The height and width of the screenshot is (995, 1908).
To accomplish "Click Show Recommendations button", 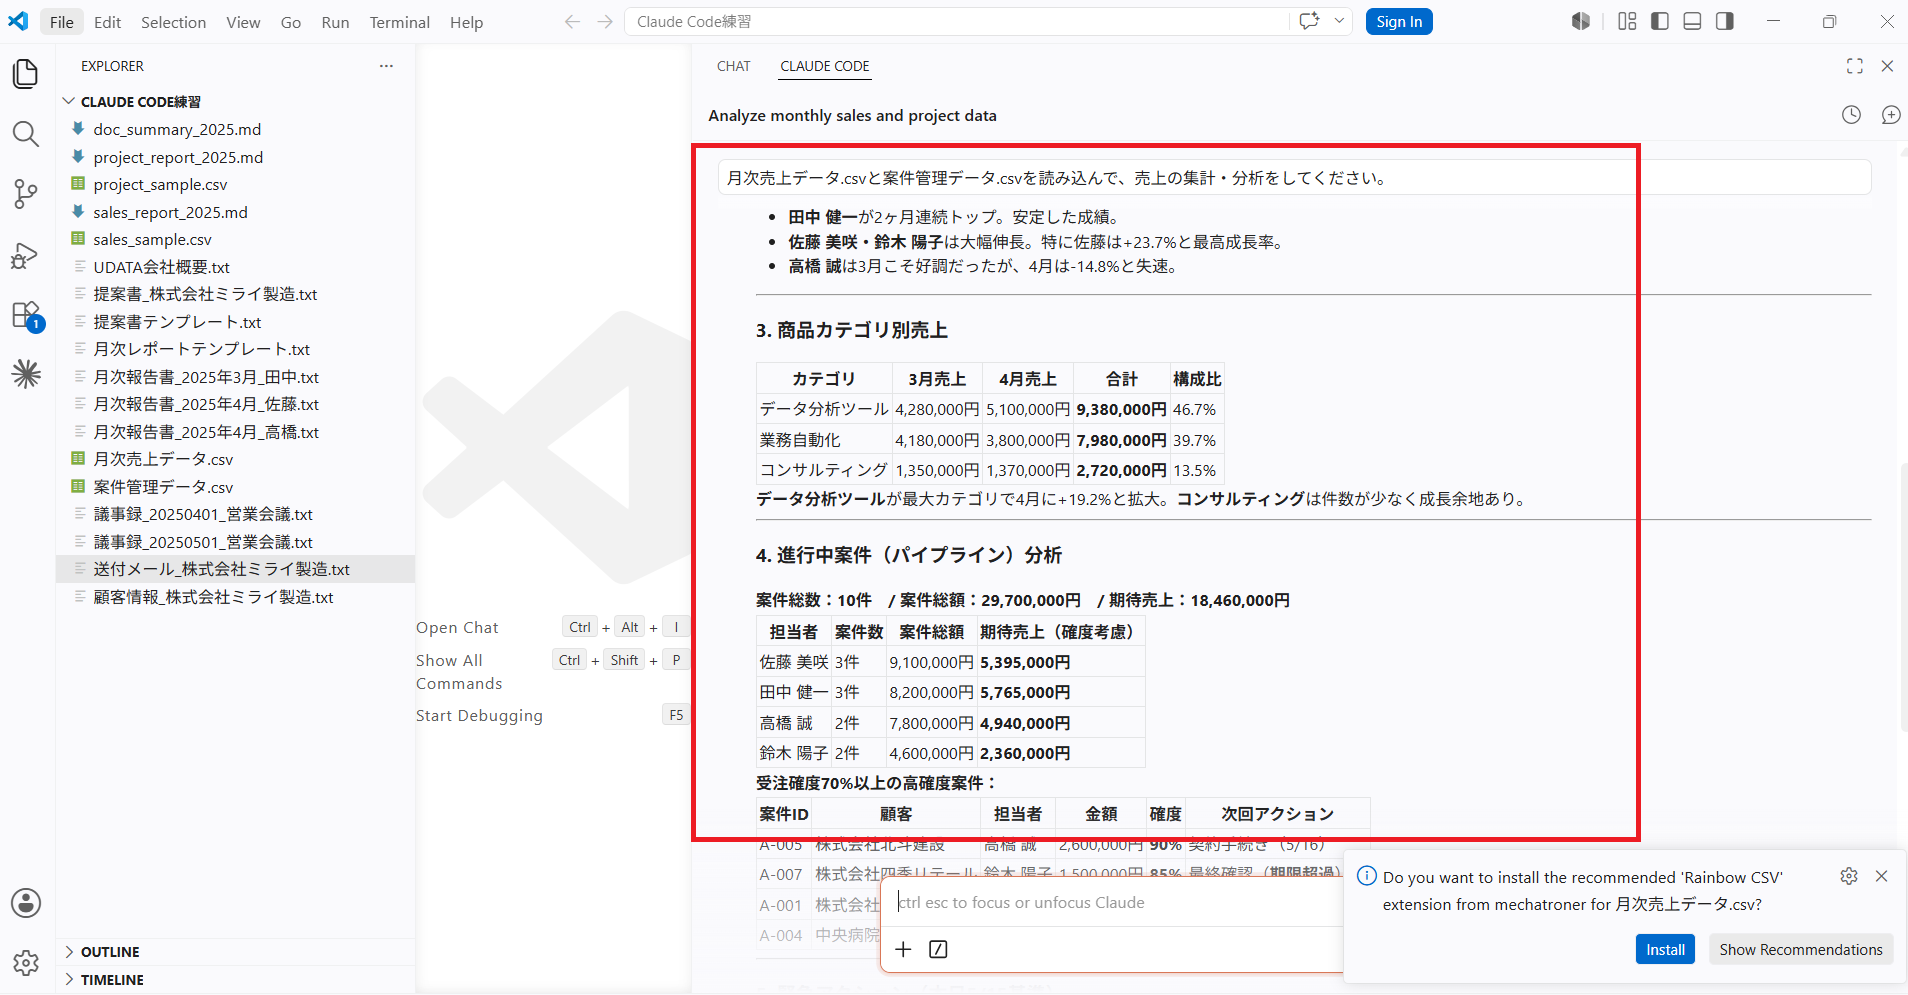I will pyautogui.click(x=1801, y=949).
